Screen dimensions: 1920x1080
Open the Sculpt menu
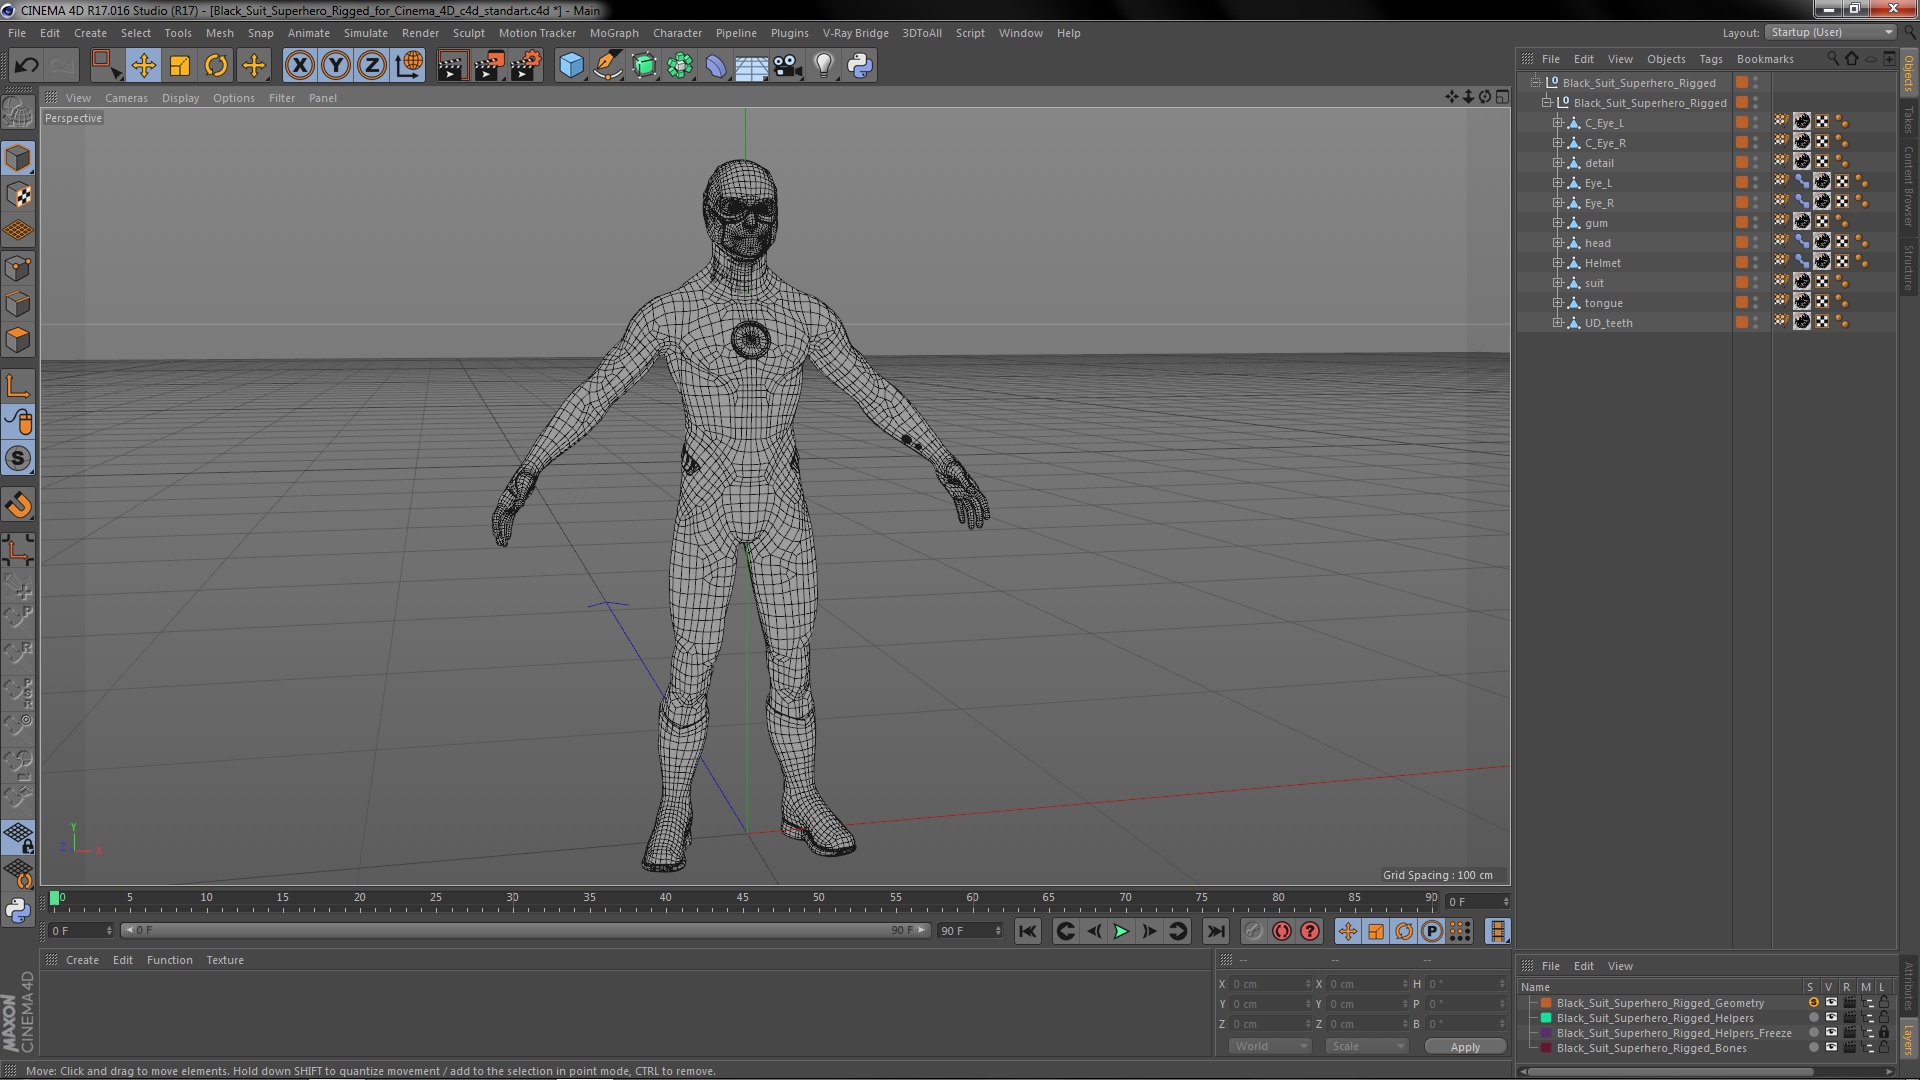468,33
